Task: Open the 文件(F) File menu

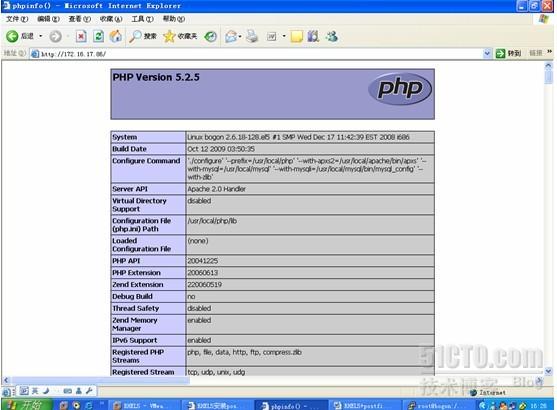Action: [17, 19]
